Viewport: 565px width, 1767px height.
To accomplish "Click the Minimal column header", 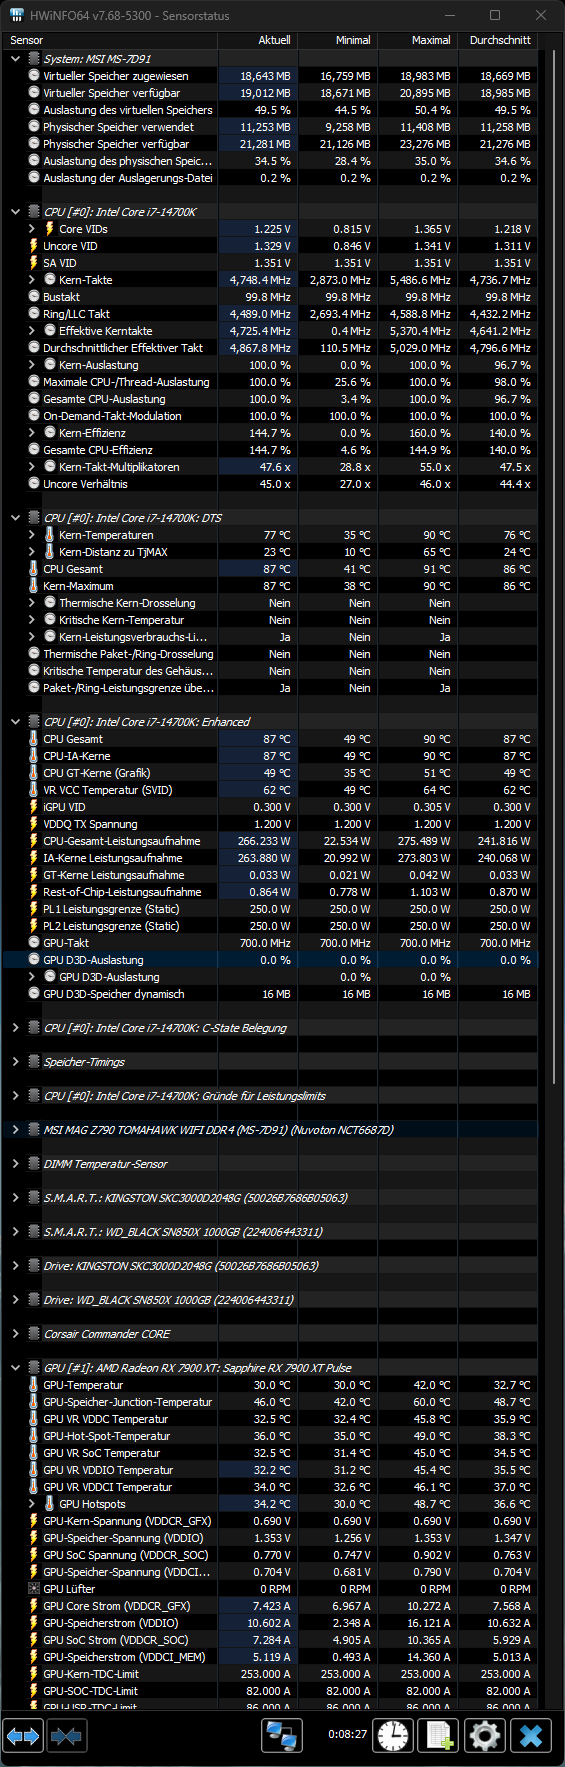I will (x=337, y=40).
